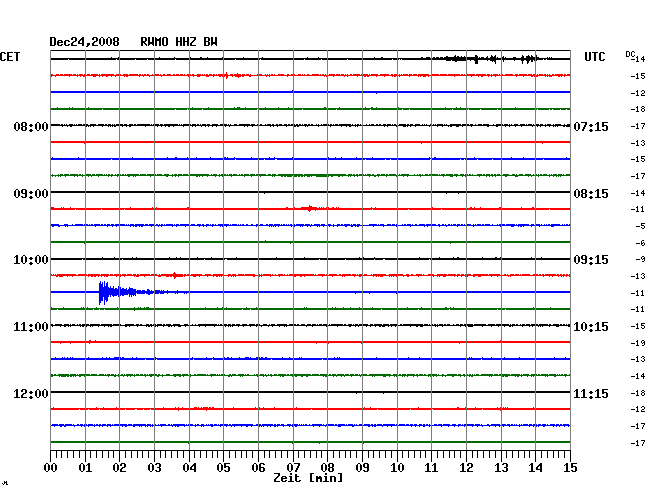Click the 02 minute axis label
This screenshot has width=650, height=494.
(119, 467)
